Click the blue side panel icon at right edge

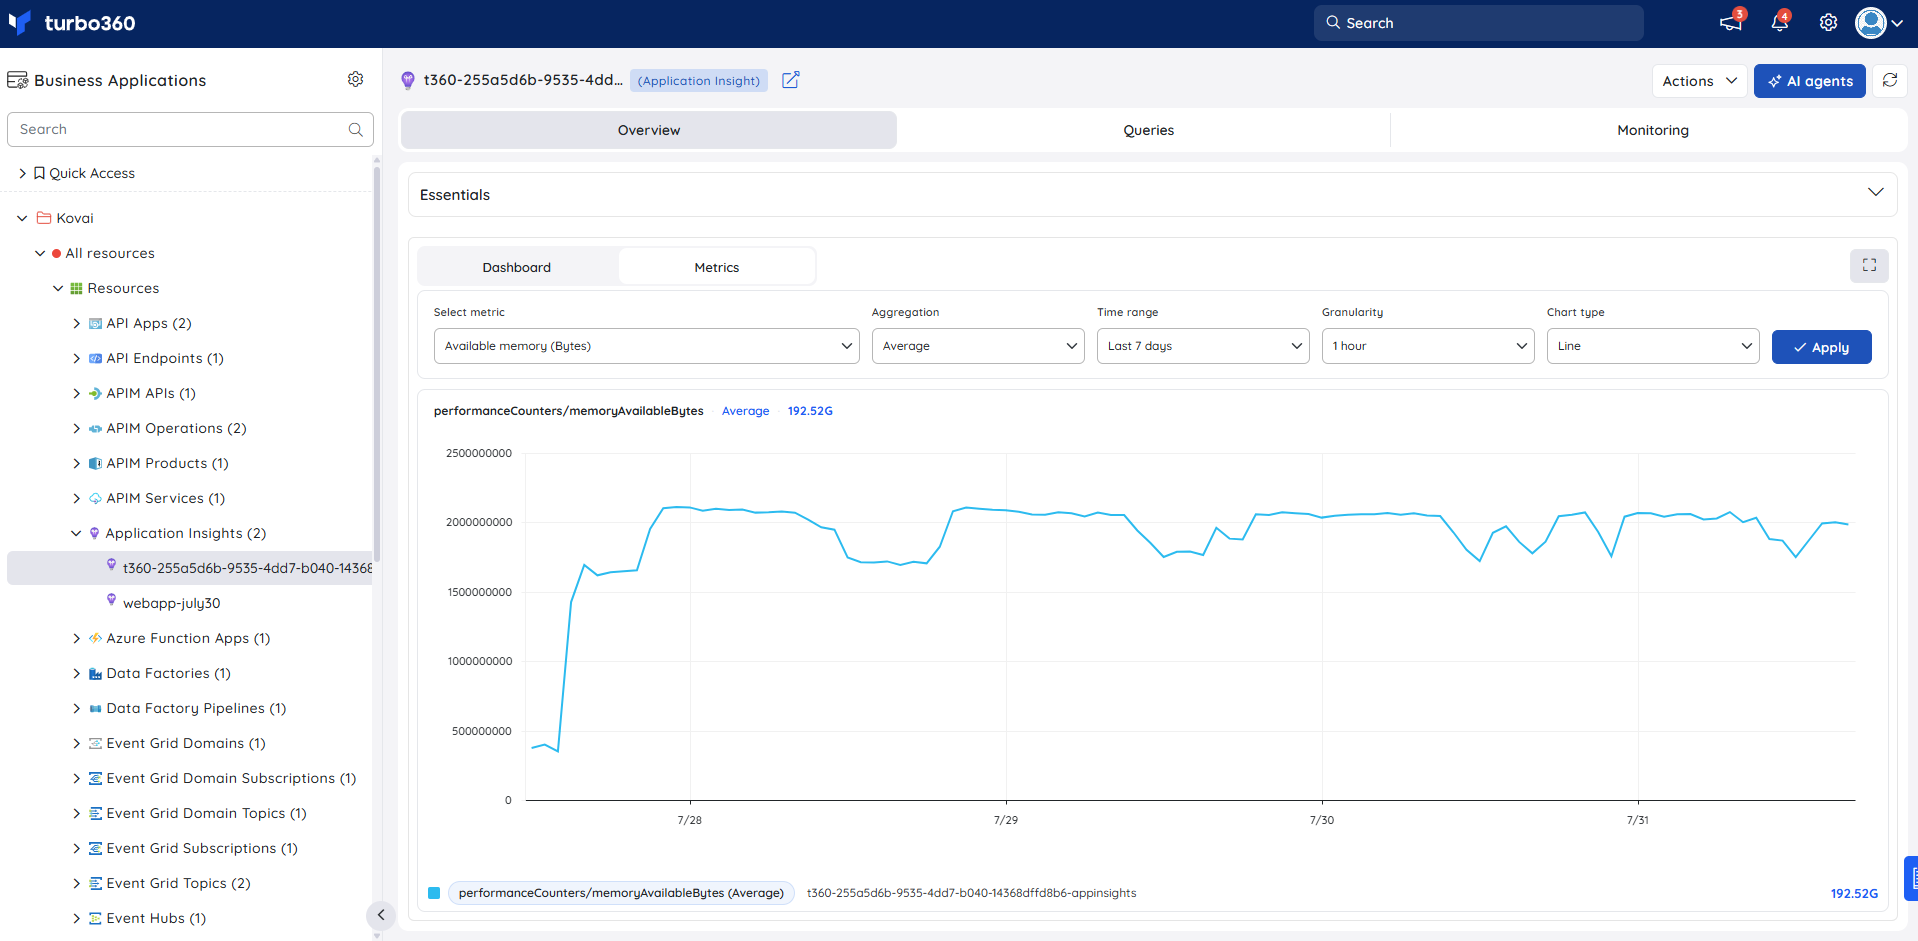point(1911,878)
